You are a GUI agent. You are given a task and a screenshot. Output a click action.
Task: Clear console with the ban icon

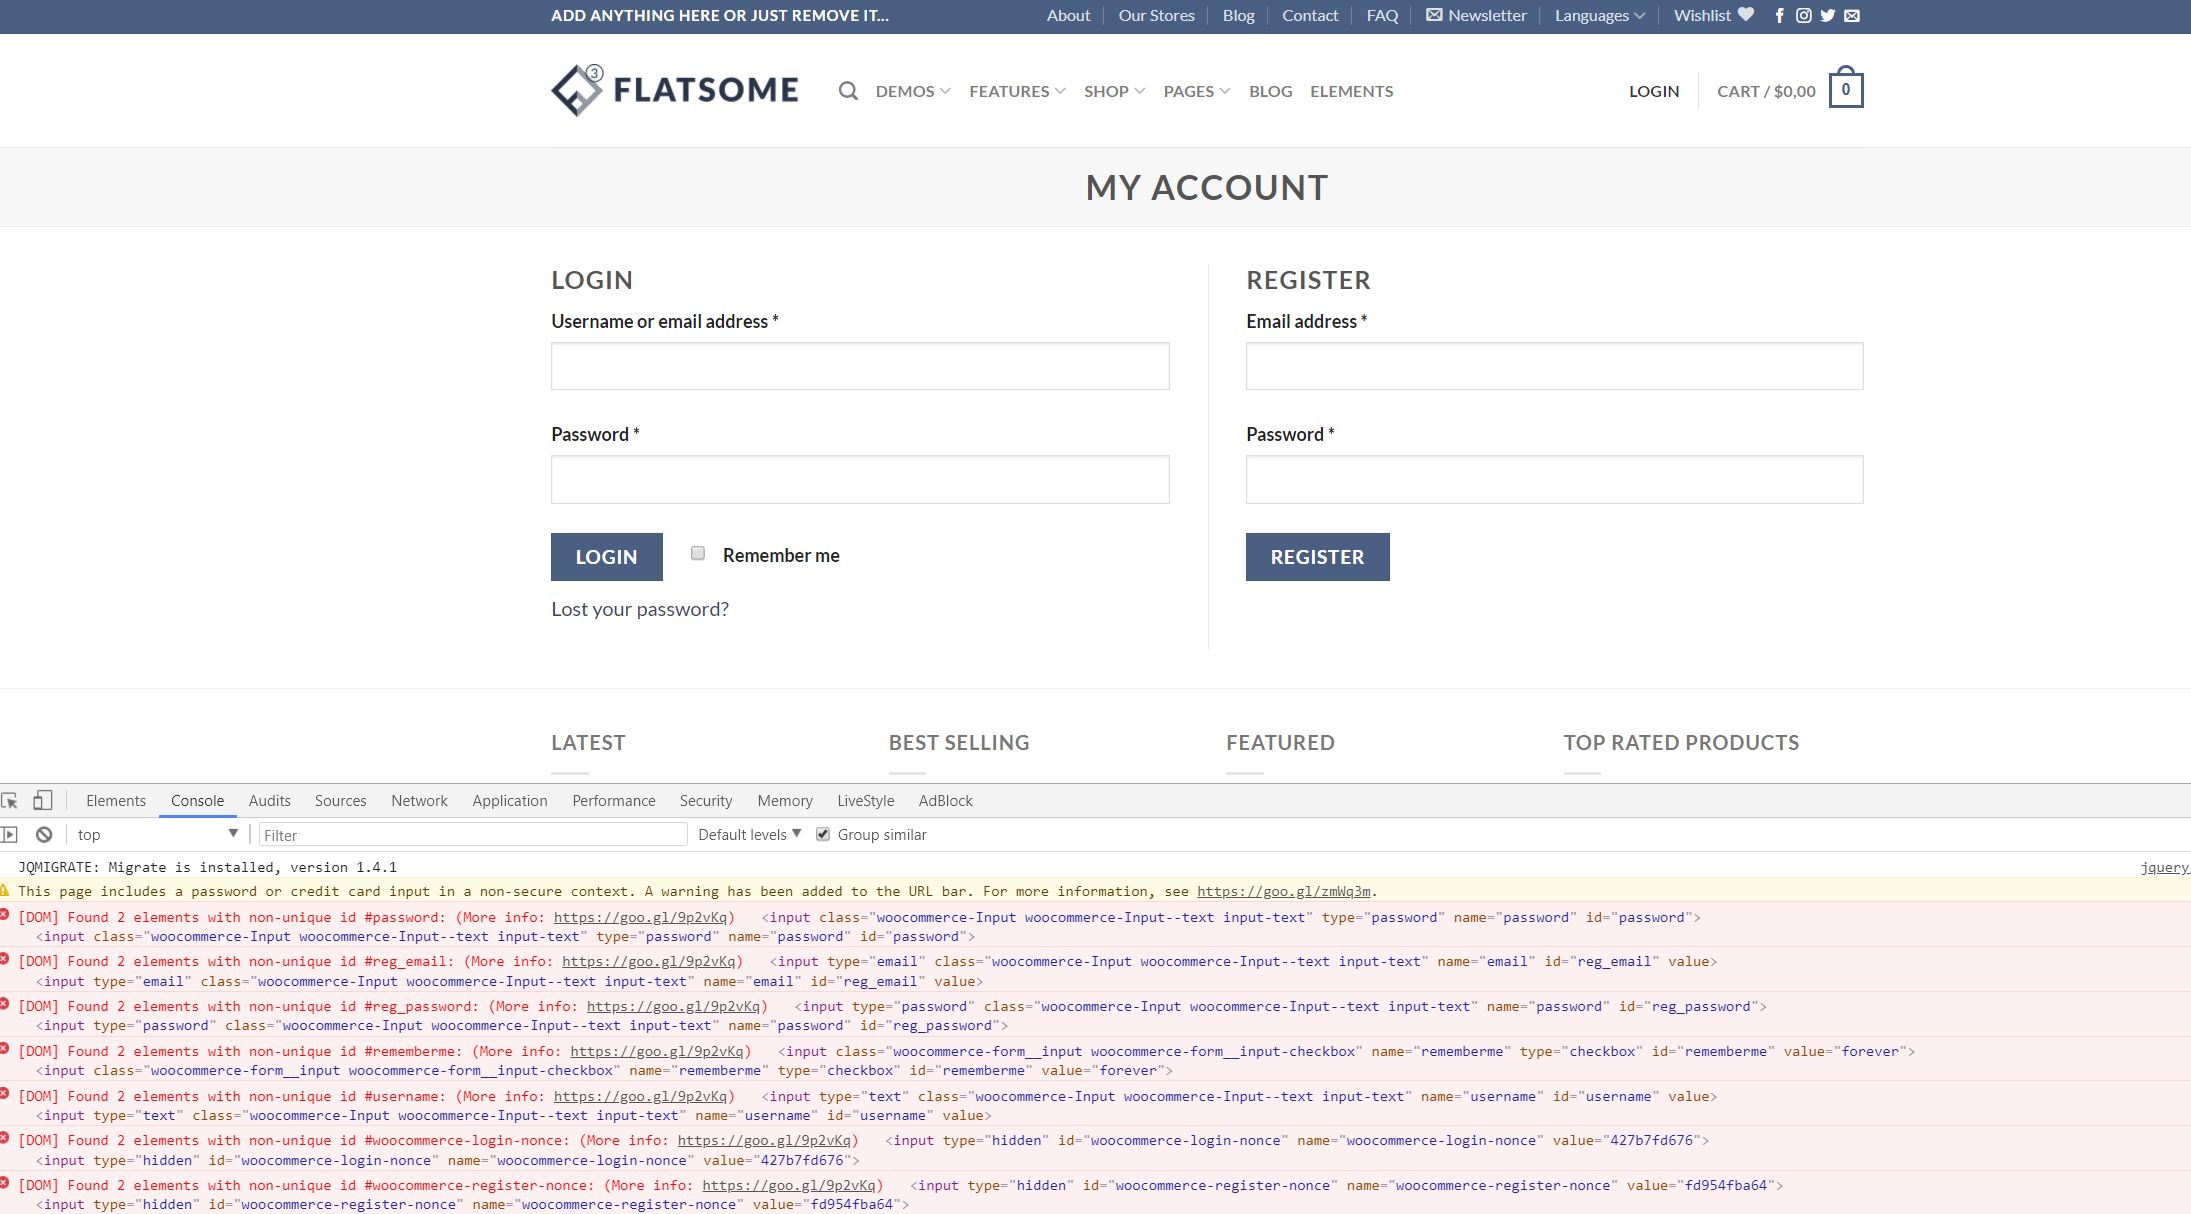[44, 835]
